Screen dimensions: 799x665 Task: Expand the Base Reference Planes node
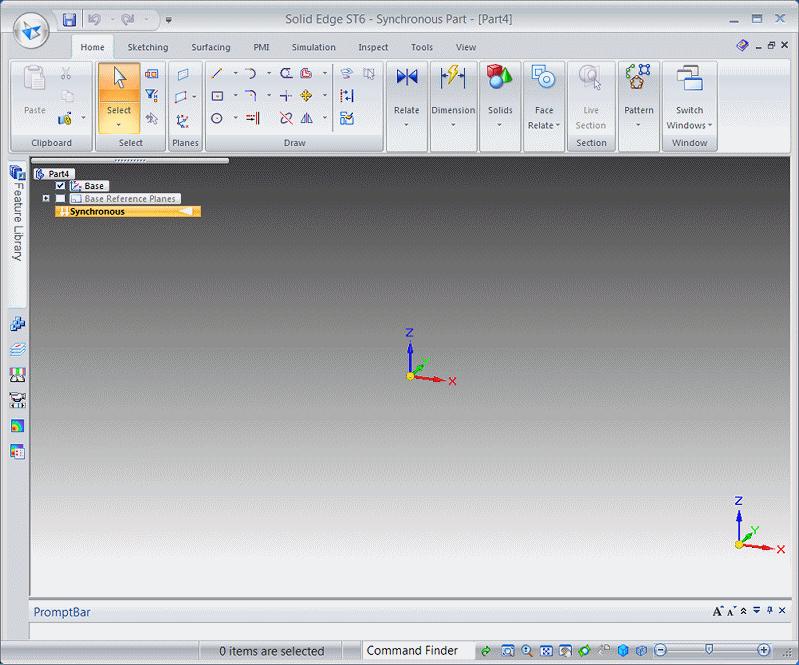[46, 198]
